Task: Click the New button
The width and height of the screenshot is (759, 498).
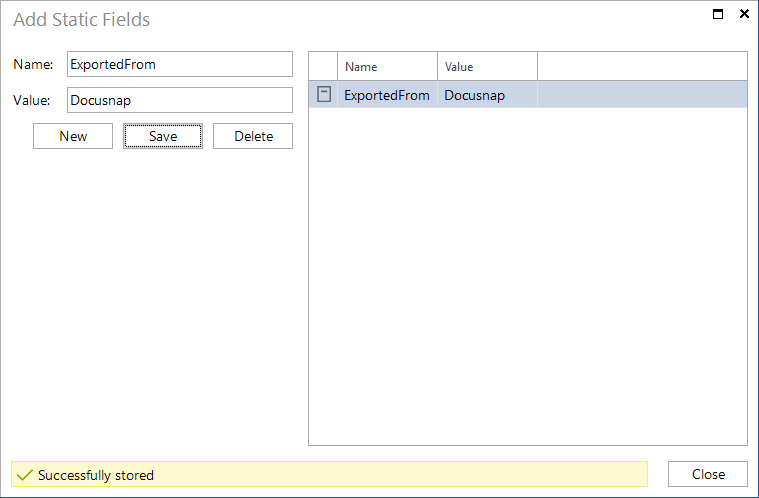Action: pyautogui.click(x=73, y=136)
